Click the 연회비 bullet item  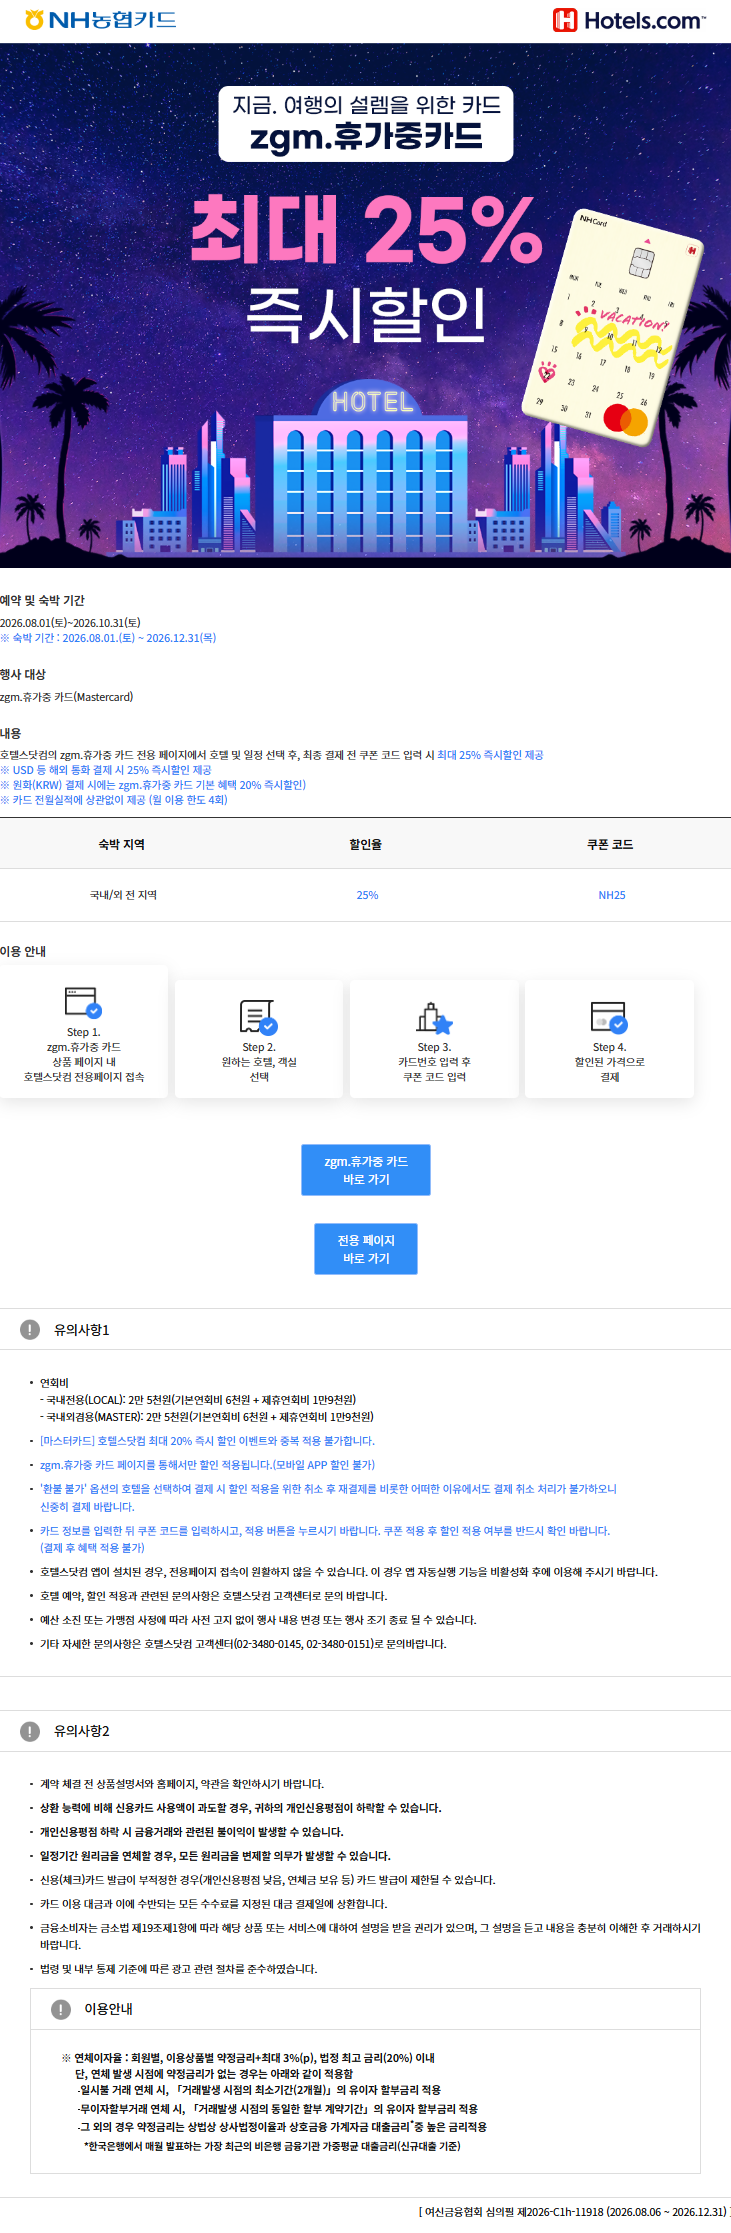point(54,1382)
